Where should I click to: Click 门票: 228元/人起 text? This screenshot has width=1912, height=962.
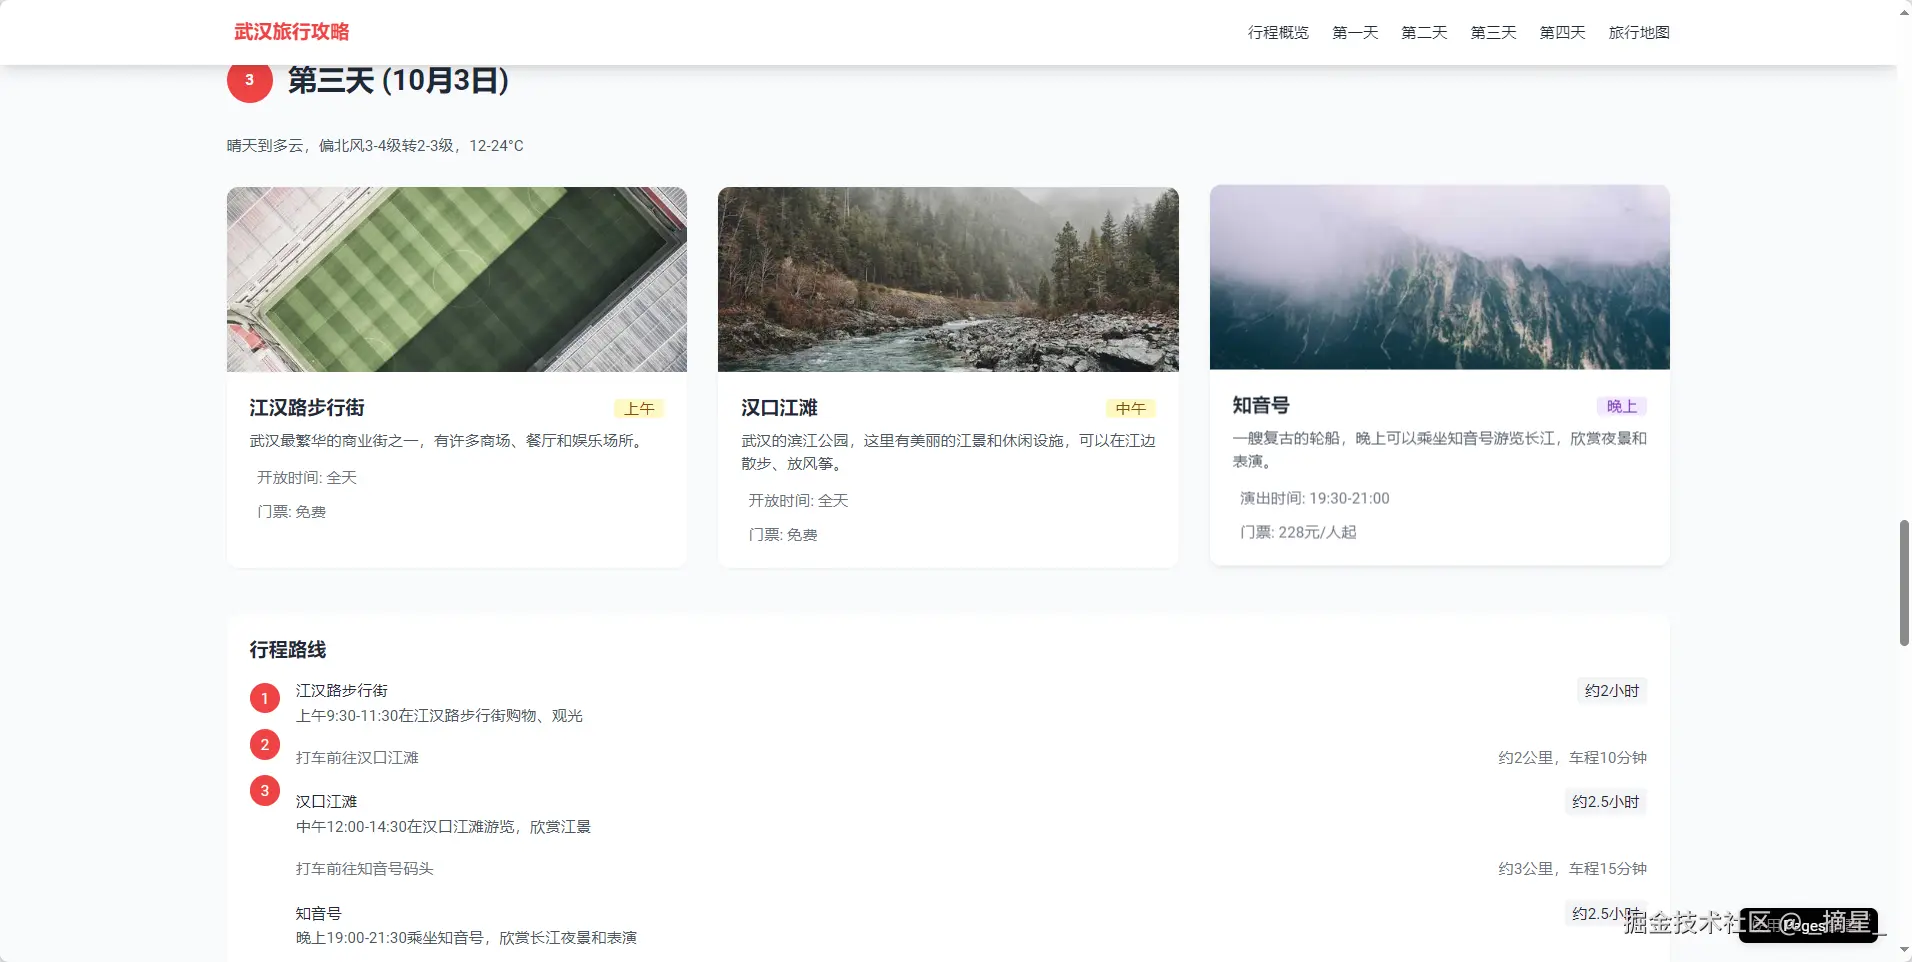[1298, 532]
